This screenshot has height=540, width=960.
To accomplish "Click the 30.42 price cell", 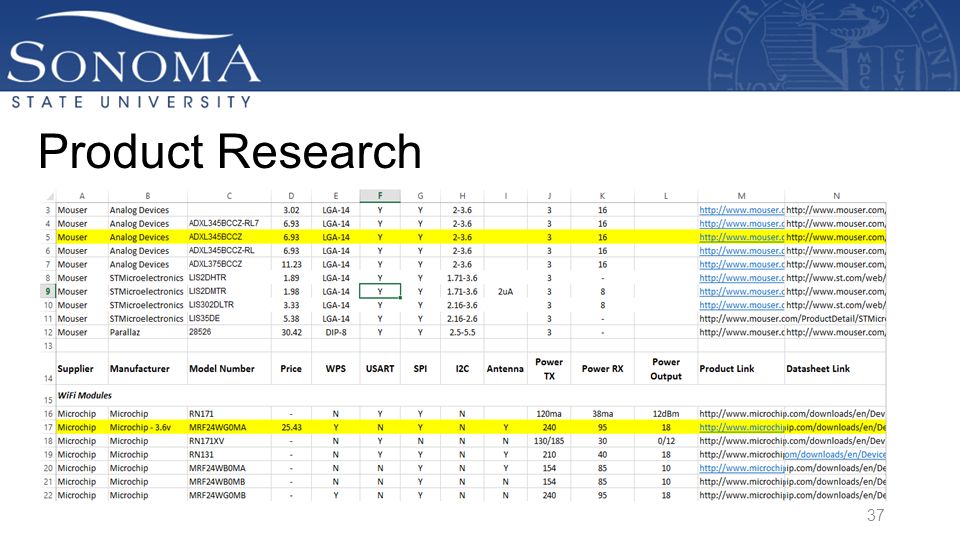I will [291, 332].
